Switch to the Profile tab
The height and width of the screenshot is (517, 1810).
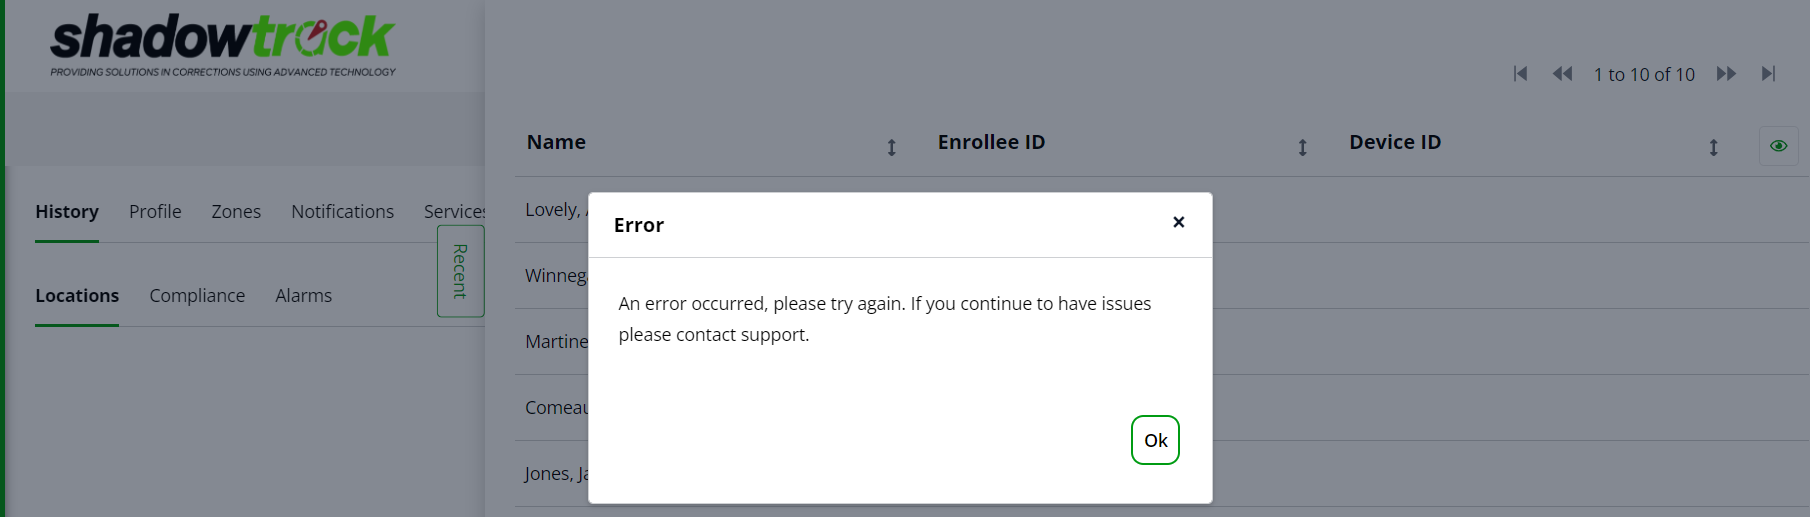point(155,212)
